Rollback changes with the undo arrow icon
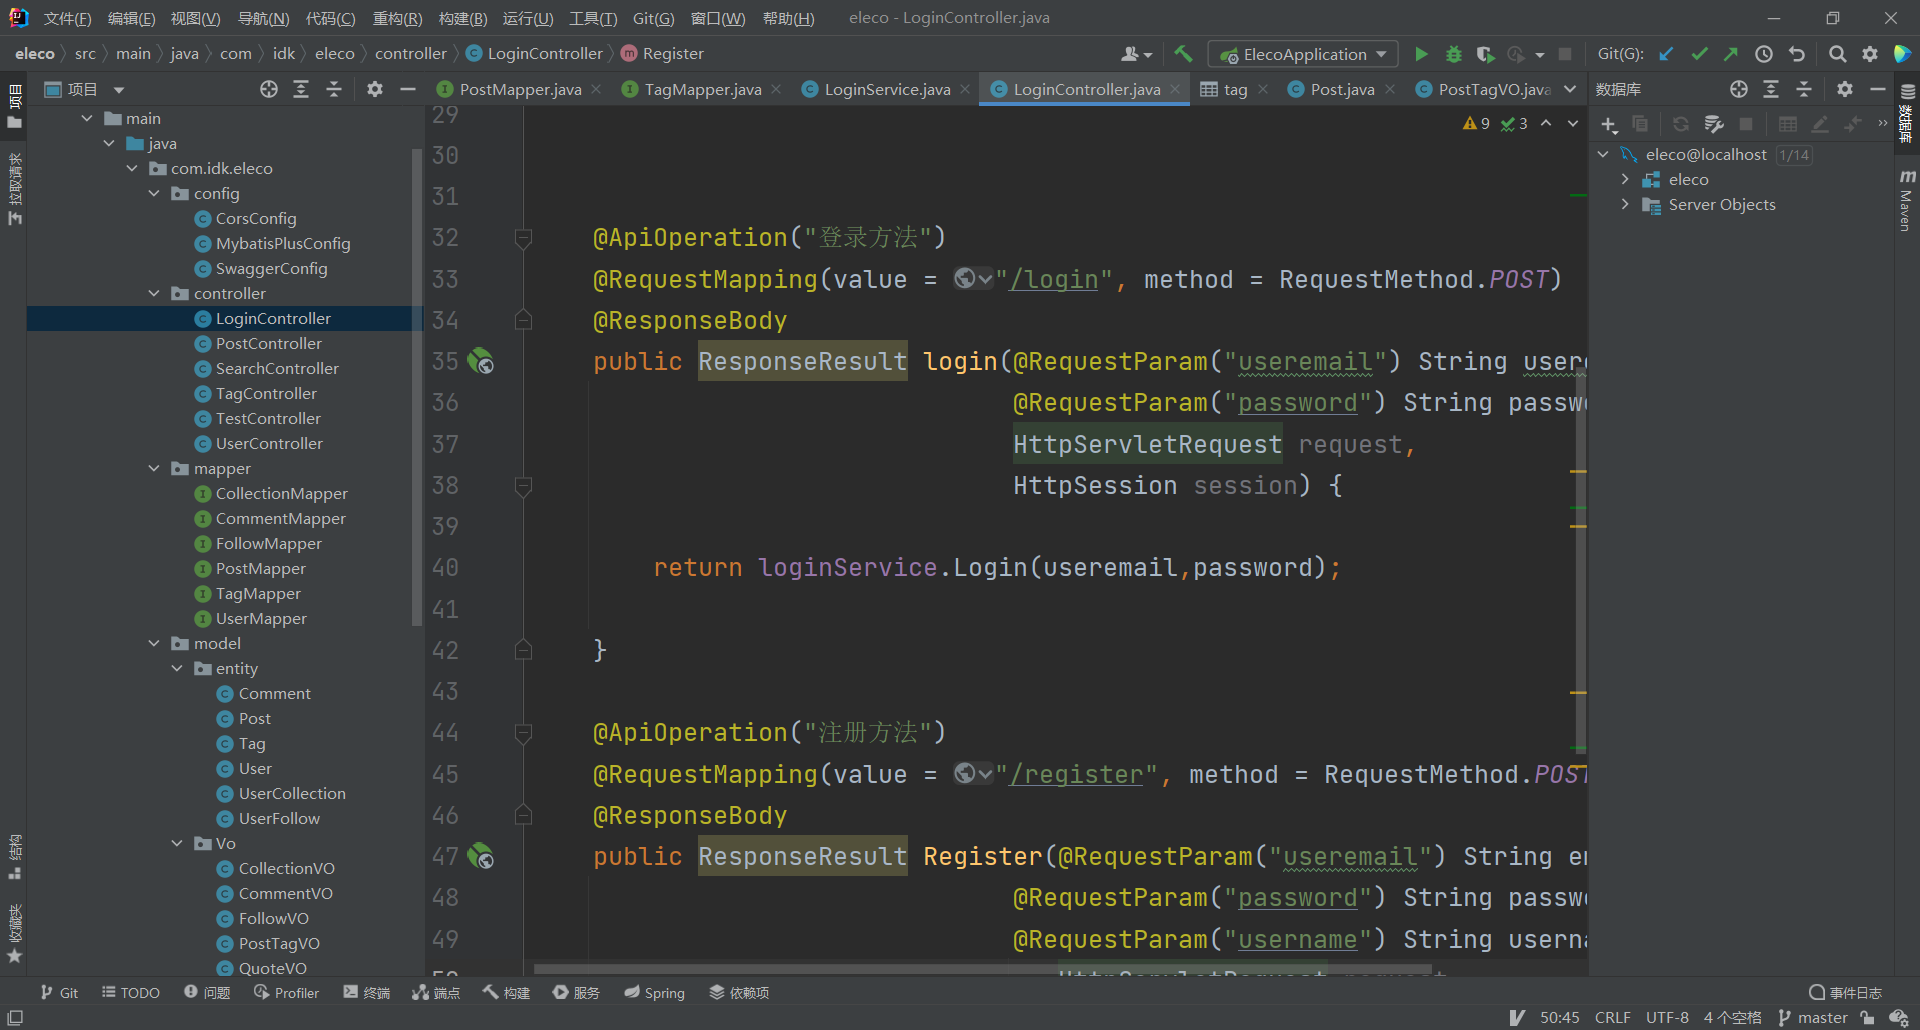The height and width of the screenshot is (1030, 1920). (1797, 54)
